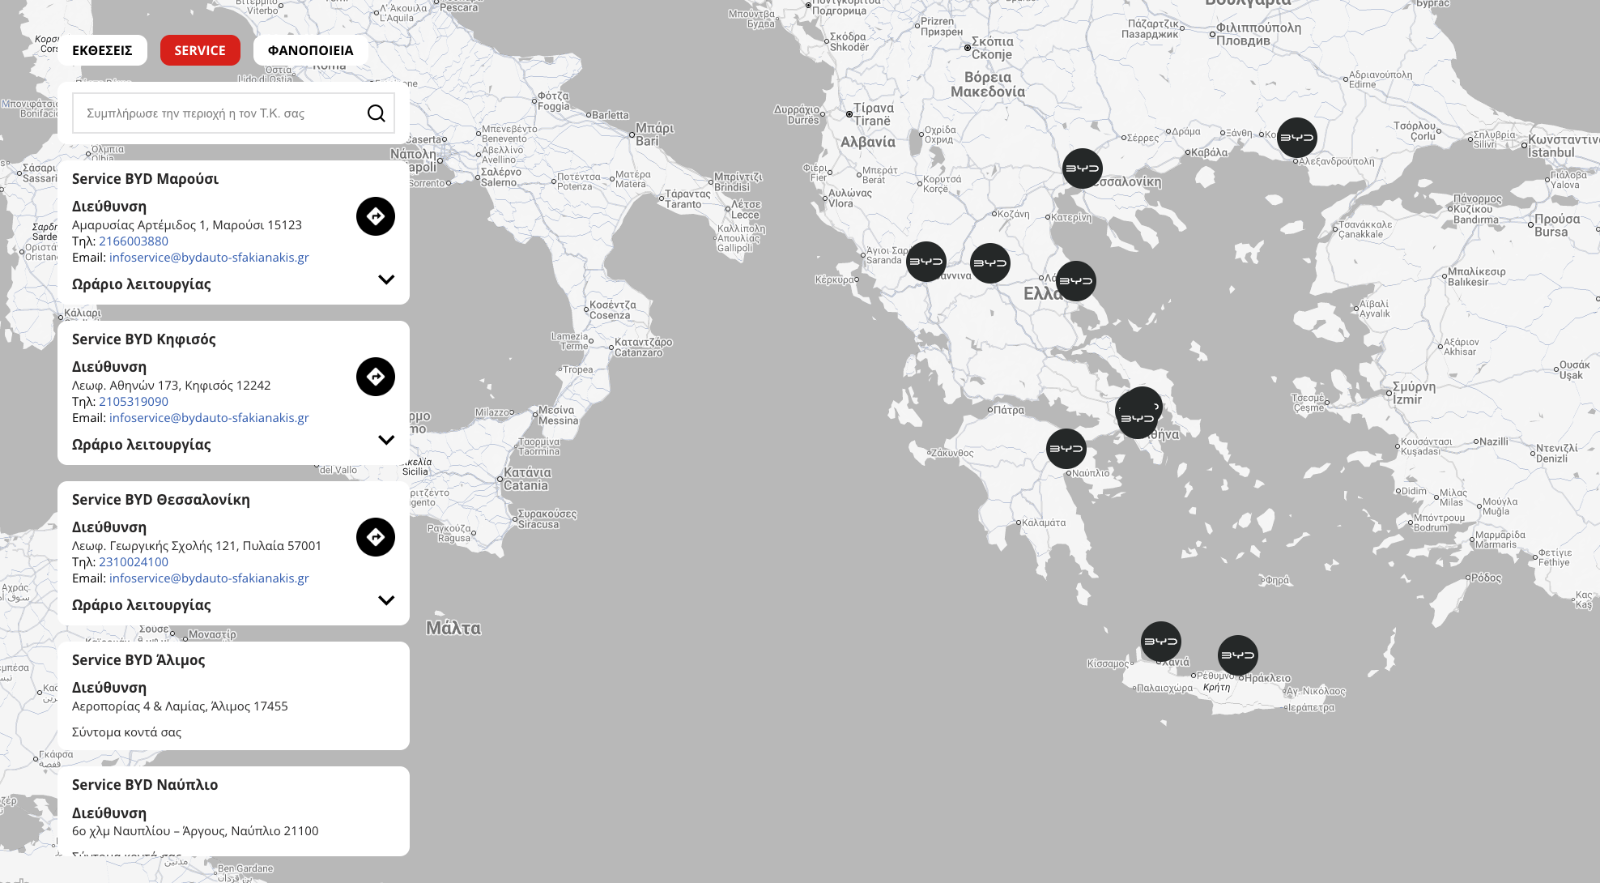Expand opening hours for Service BYD Κηφισός

coord(386,440)
